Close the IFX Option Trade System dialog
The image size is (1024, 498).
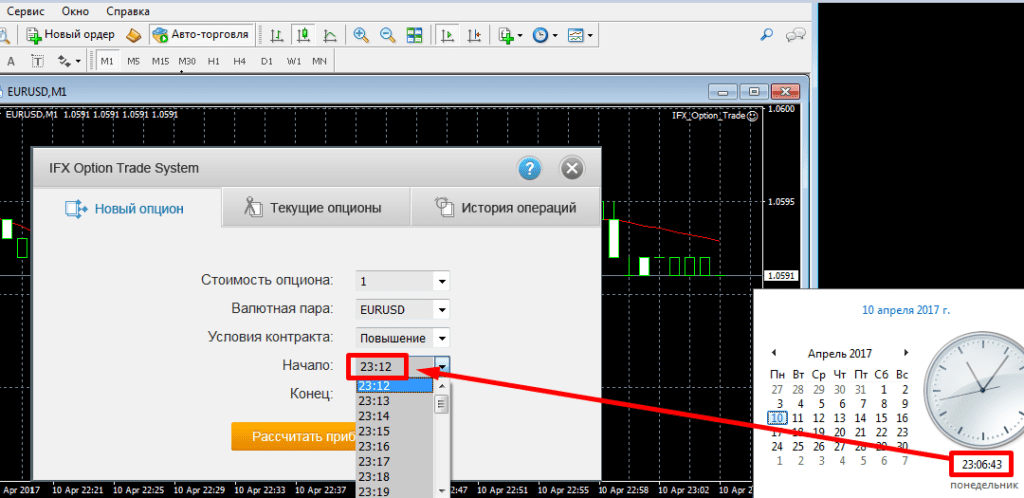tap(571, 169)
